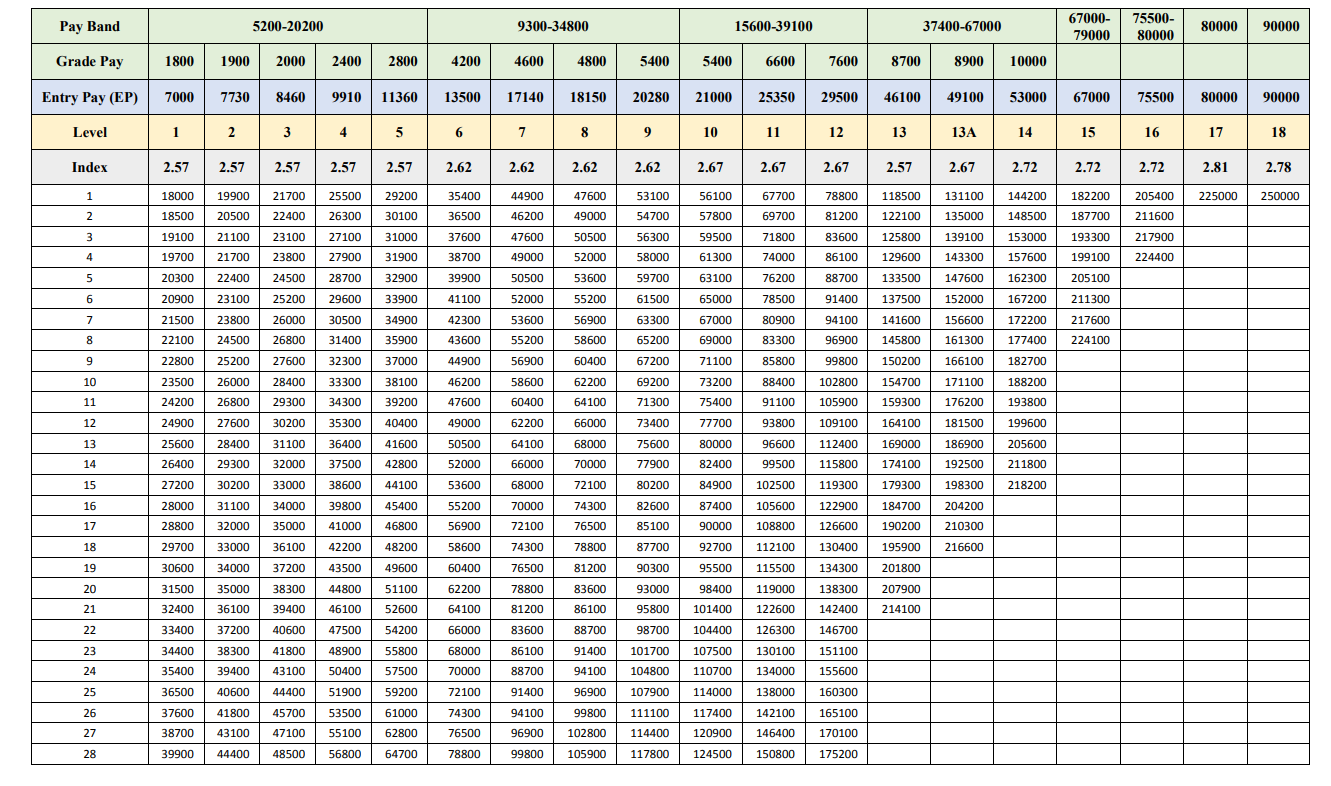Click the Level 15 header cell
This screenshot has width=1331, height=786.
[x=1088, y=132]
